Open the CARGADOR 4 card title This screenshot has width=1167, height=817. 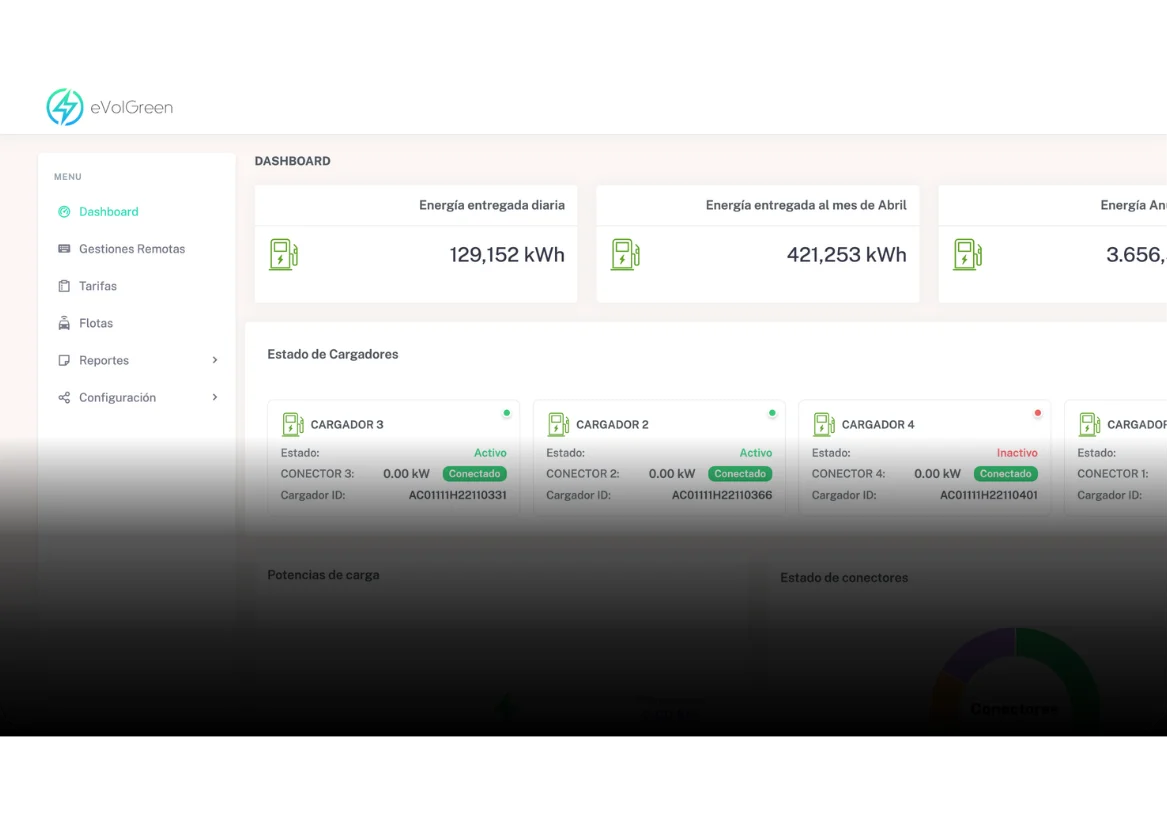[x=878, y=424]
